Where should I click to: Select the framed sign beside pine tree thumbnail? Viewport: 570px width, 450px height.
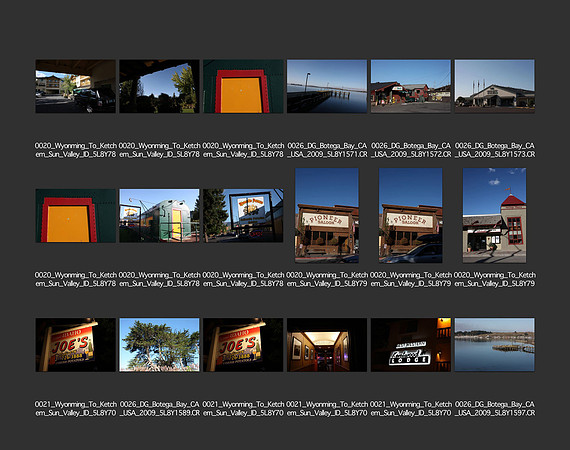tap(243, 216)
